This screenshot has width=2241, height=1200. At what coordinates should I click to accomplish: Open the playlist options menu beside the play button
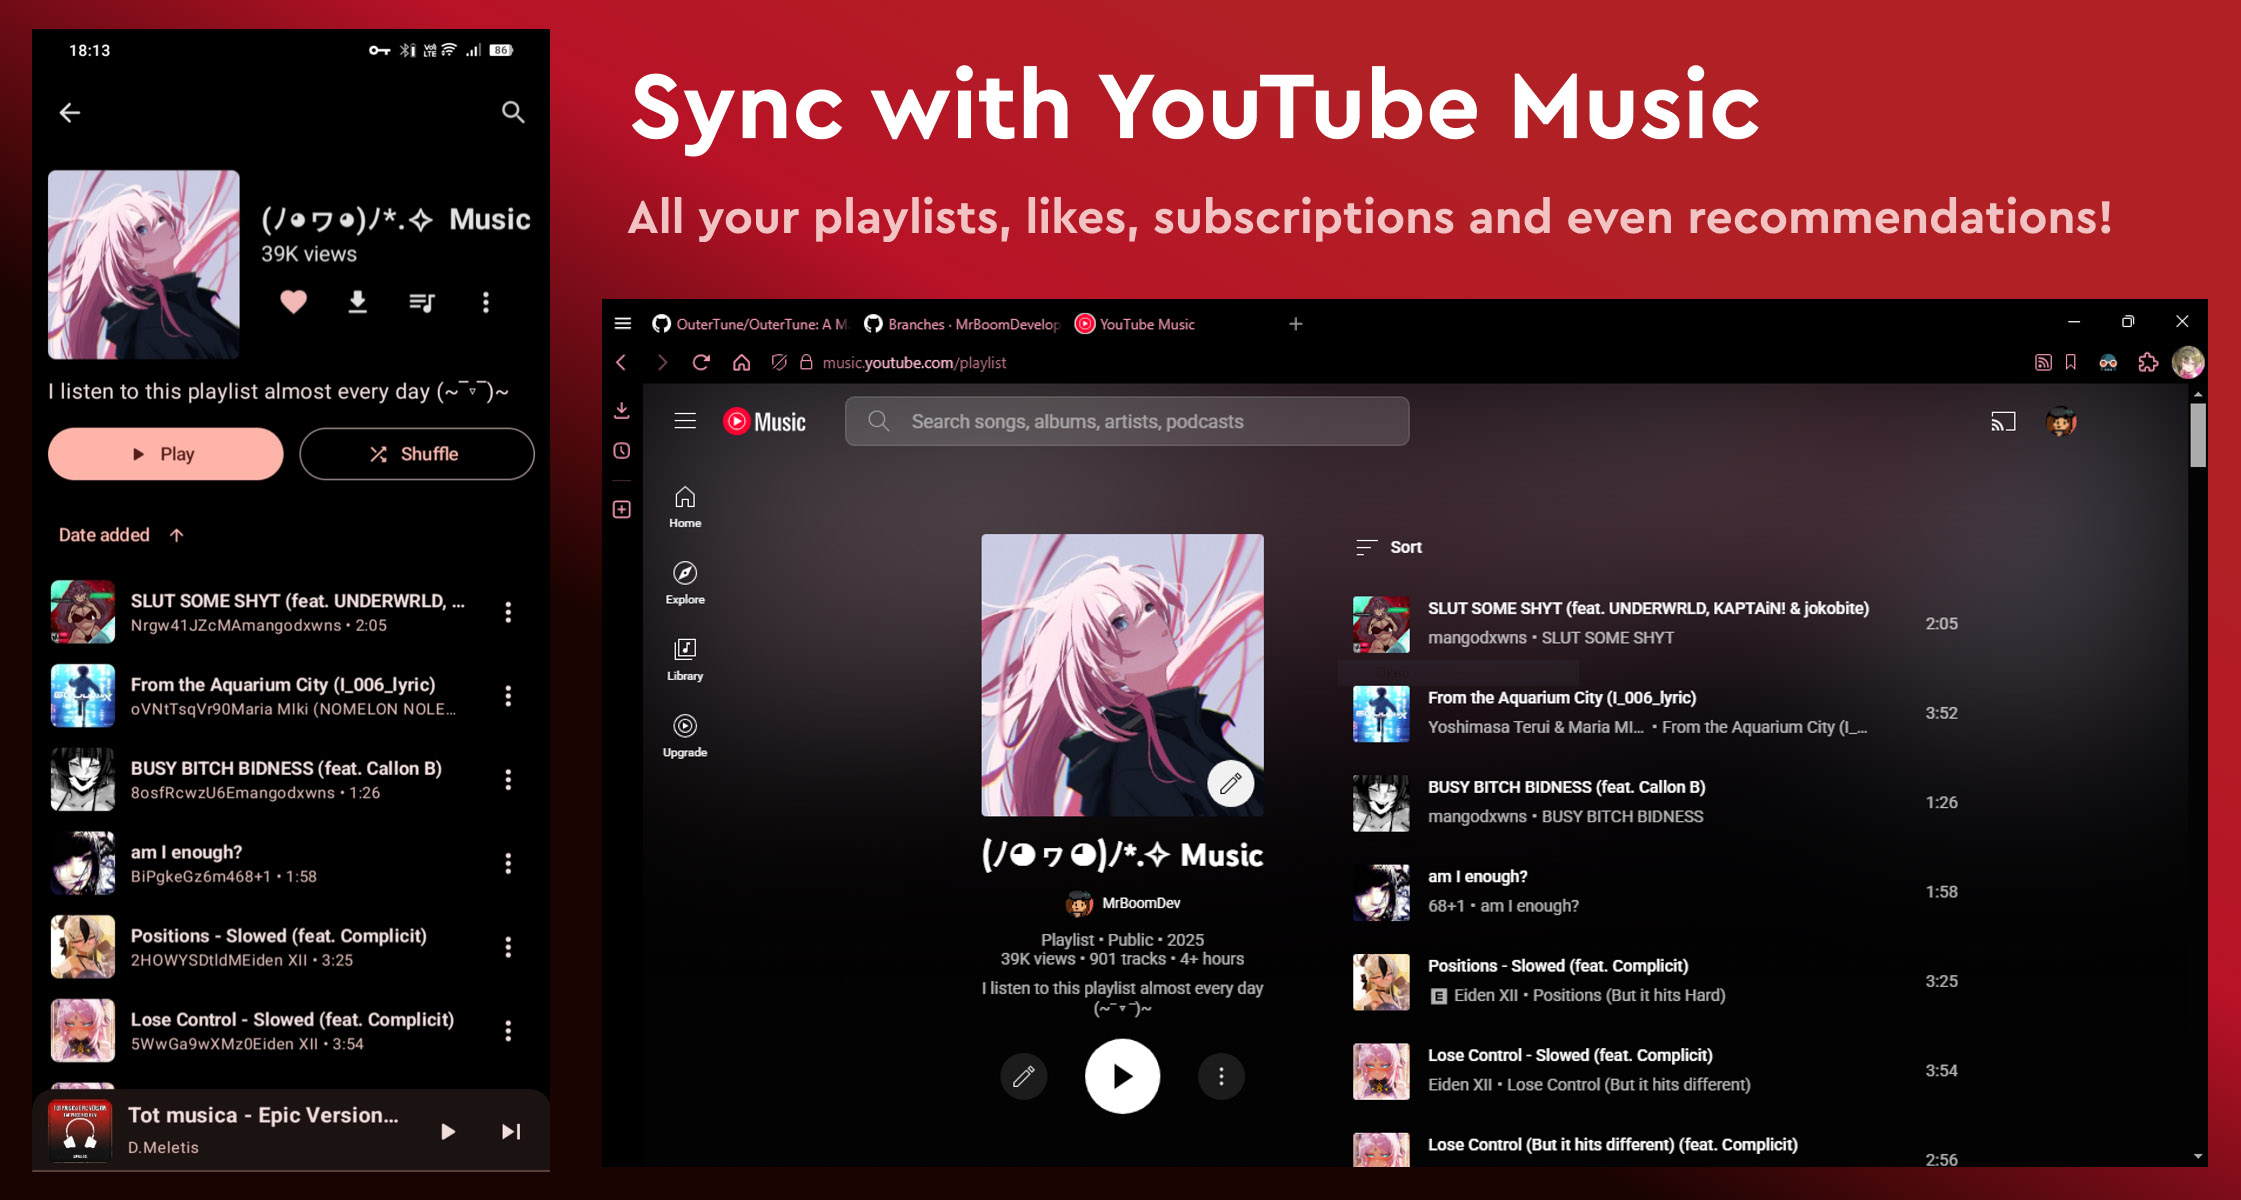pos(1221,1076)
